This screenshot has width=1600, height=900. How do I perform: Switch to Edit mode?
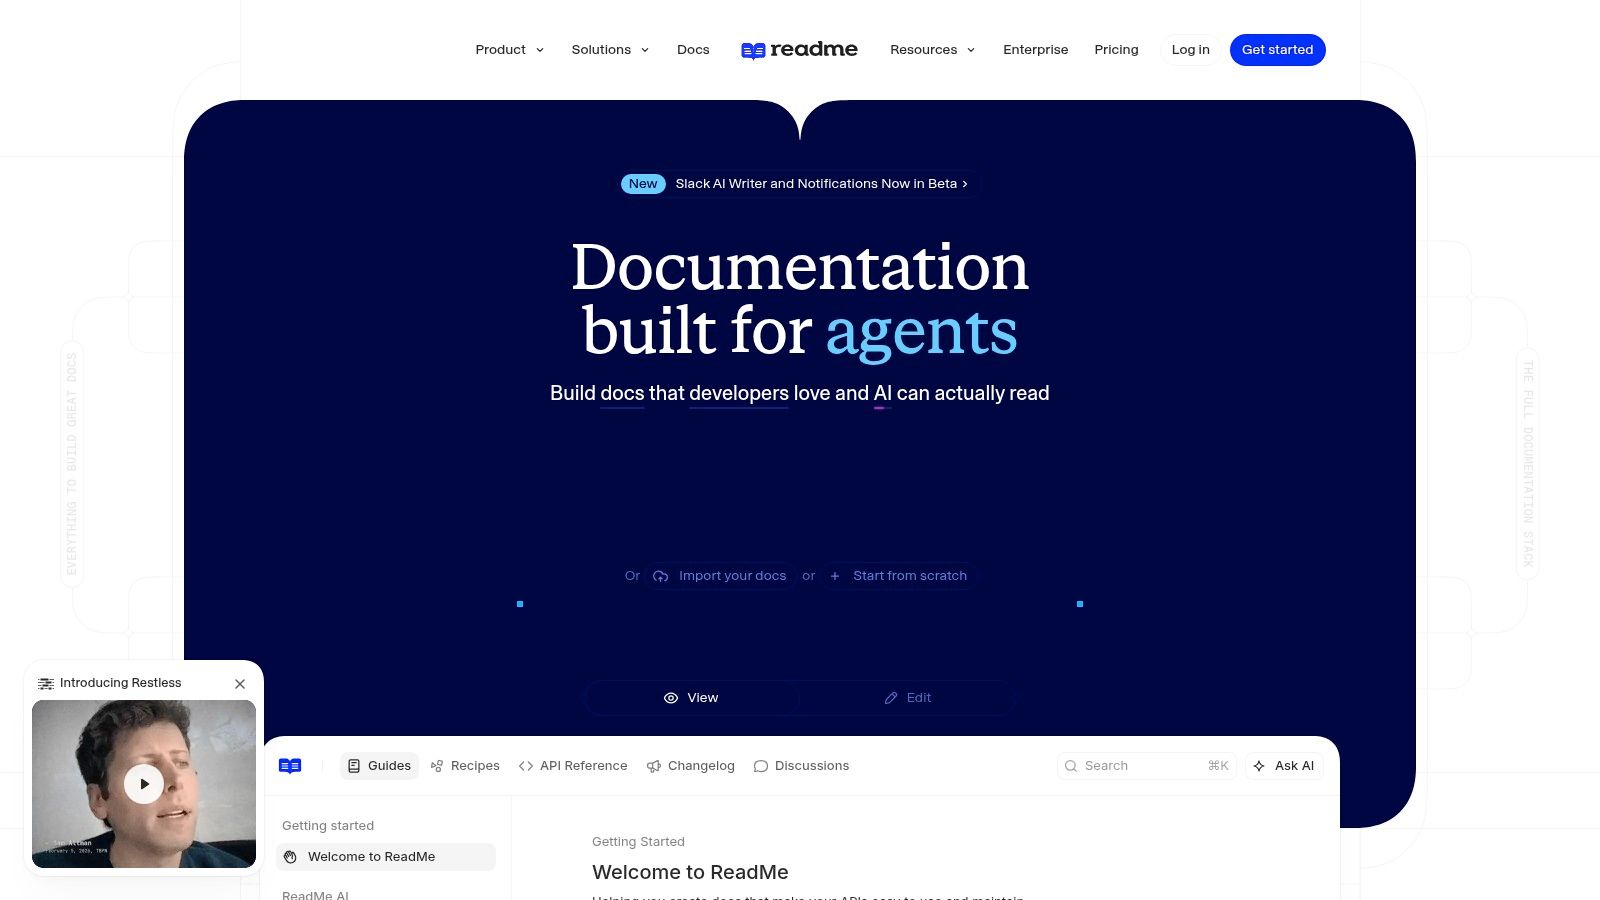coord(908,698)
